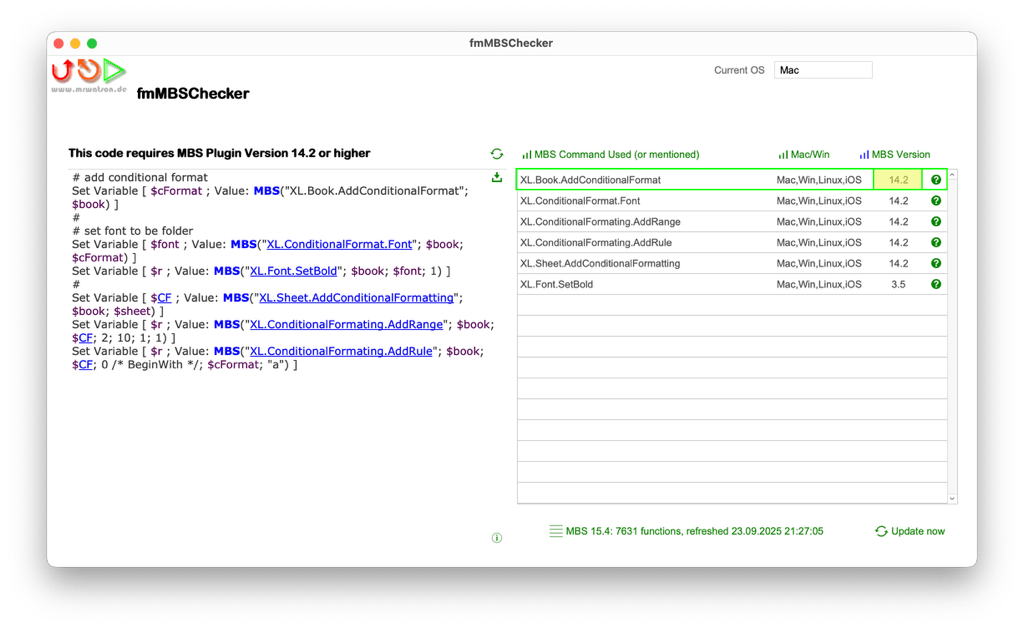Click the Current OS field showing Mac
This screenshot has width=1024, height=629.
[823, 70]
